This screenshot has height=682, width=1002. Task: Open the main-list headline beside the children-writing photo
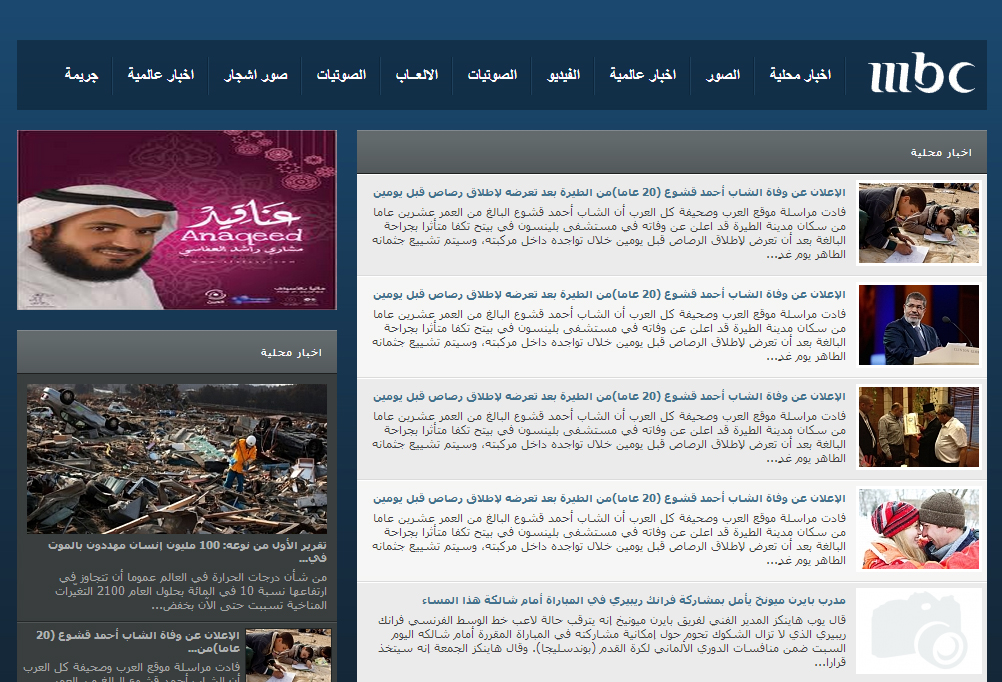tap(609, 192)
